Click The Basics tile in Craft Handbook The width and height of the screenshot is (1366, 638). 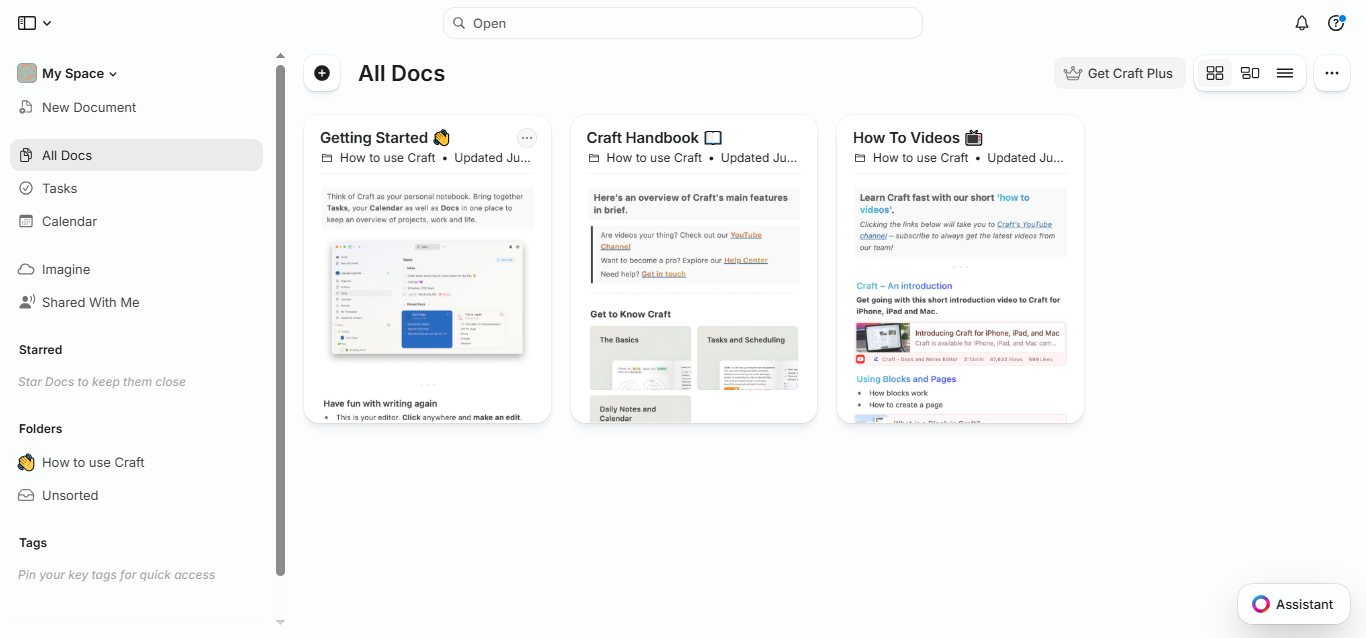click(x=640, y=358)
